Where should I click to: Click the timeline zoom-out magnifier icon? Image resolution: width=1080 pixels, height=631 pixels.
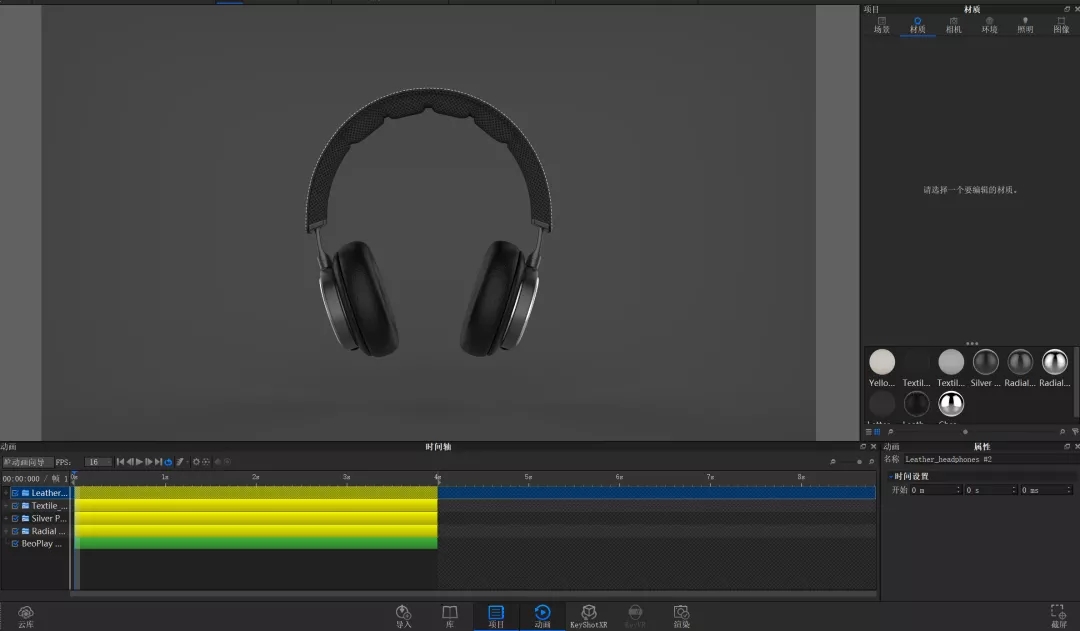[833, 462]
